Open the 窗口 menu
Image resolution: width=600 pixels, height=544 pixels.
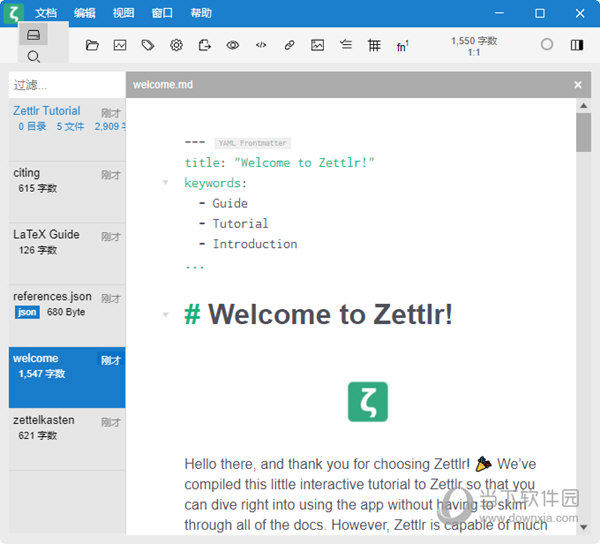(x=162, y=13)
